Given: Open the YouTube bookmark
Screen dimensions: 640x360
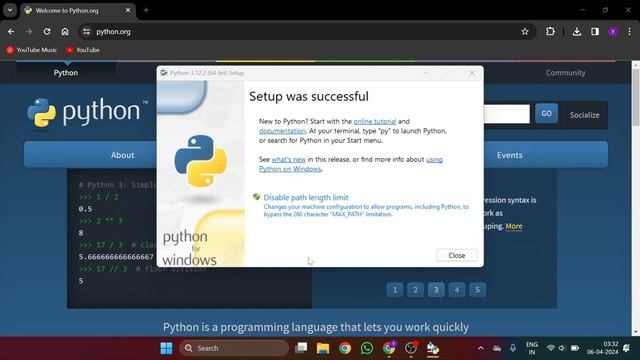Looking at the screenshot, I should (83, 50).
